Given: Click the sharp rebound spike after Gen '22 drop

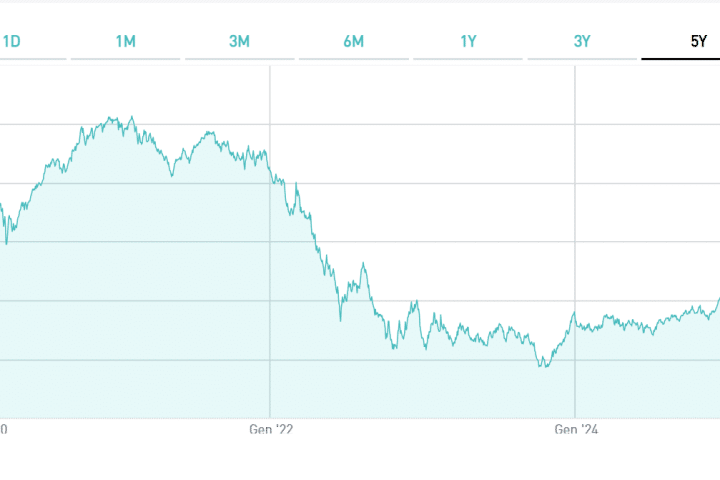Looking at the screenshot, I should click(363, 264).
